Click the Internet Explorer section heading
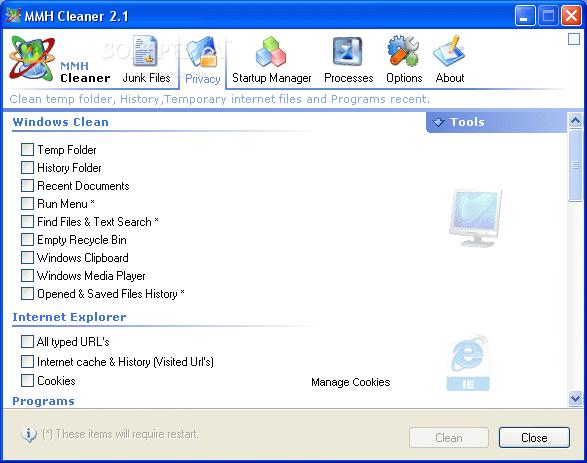This screenshot has width=587, height=463. click(x=69, y=317)
